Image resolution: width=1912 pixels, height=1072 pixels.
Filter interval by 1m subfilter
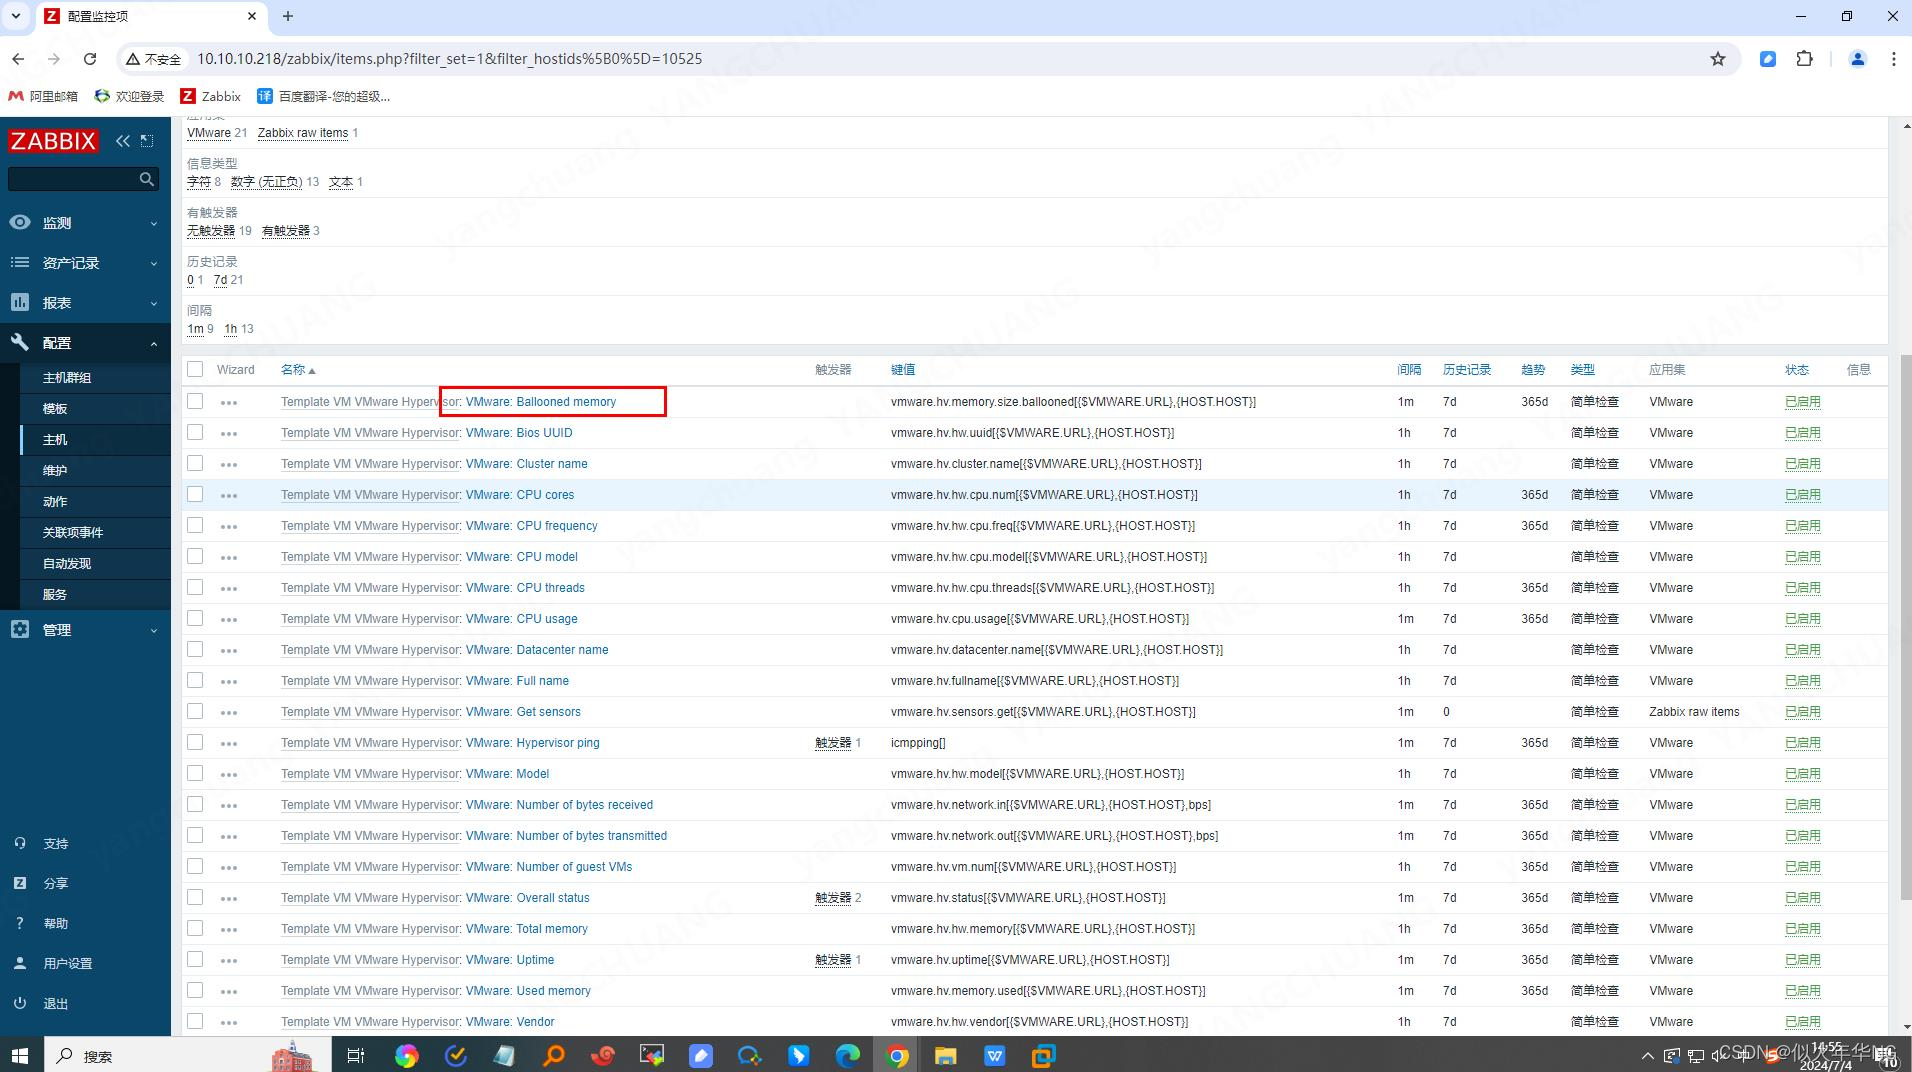tap(195, 329)
